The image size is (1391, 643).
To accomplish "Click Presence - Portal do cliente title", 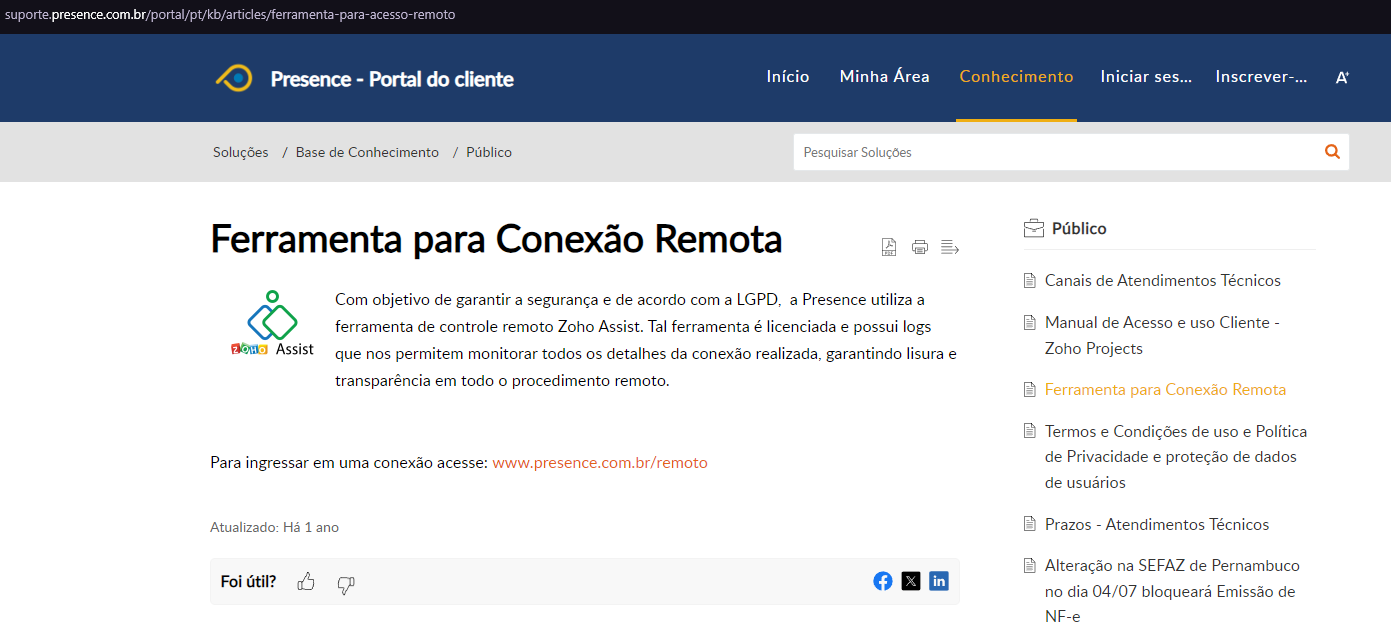I will (x=392, y=79).
